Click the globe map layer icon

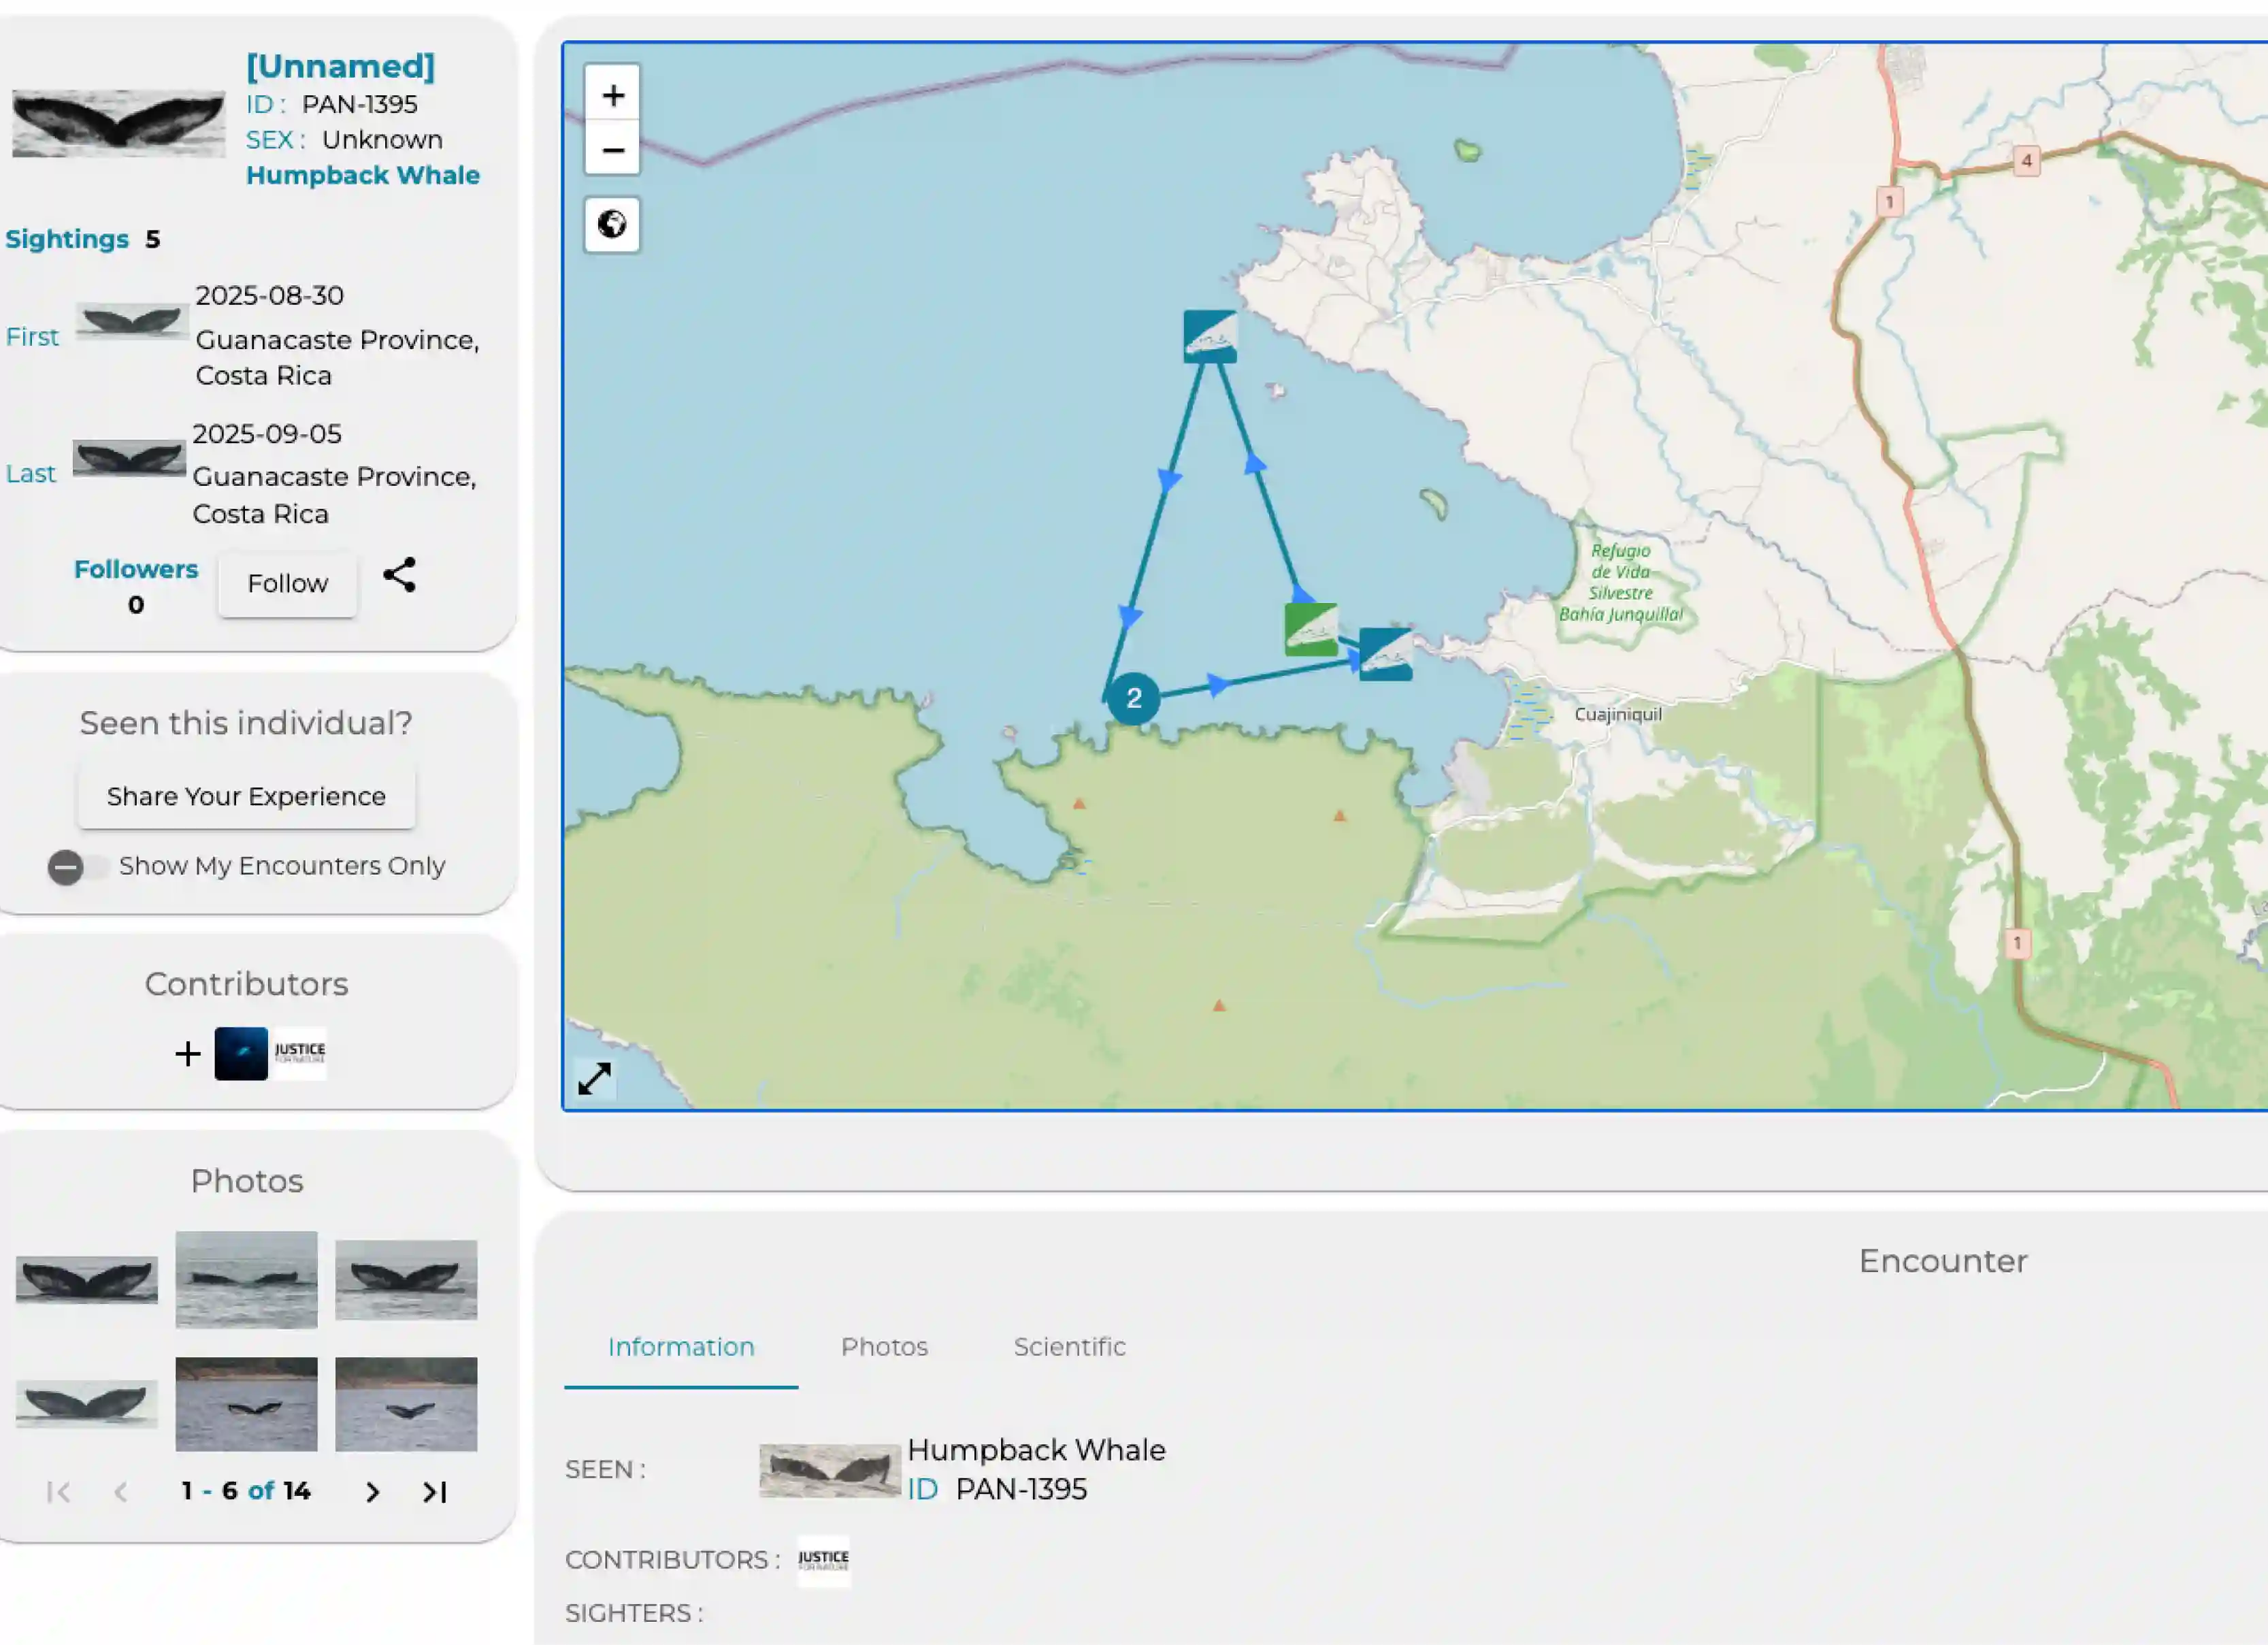[x=612, y=224]
